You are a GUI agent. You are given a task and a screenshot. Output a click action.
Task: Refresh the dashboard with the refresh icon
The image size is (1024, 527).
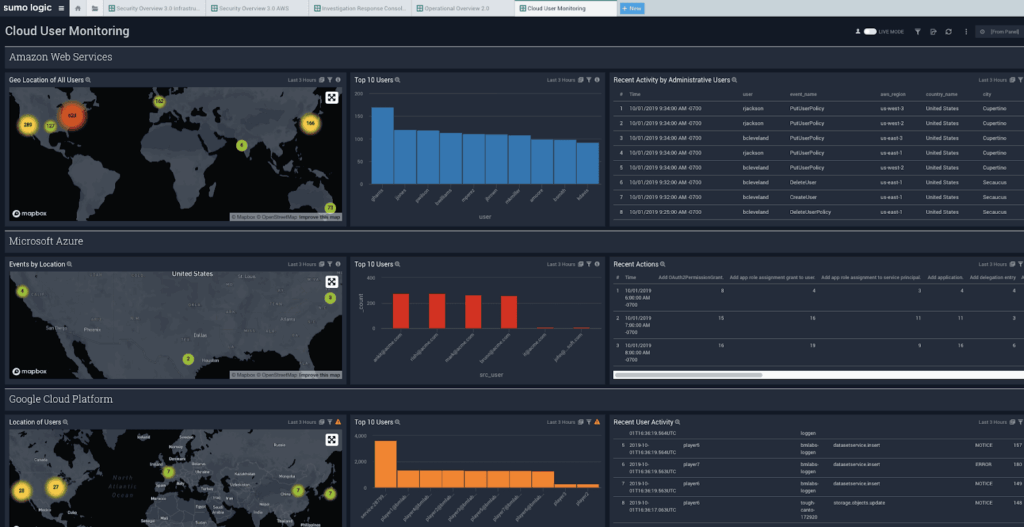[x=948, y=31]
